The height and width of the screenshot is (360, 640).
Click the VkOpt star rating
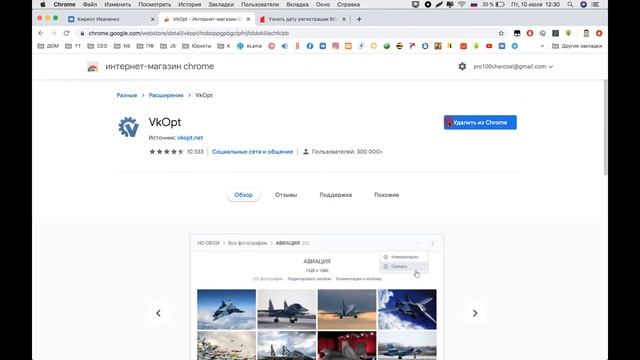[167, 151]
